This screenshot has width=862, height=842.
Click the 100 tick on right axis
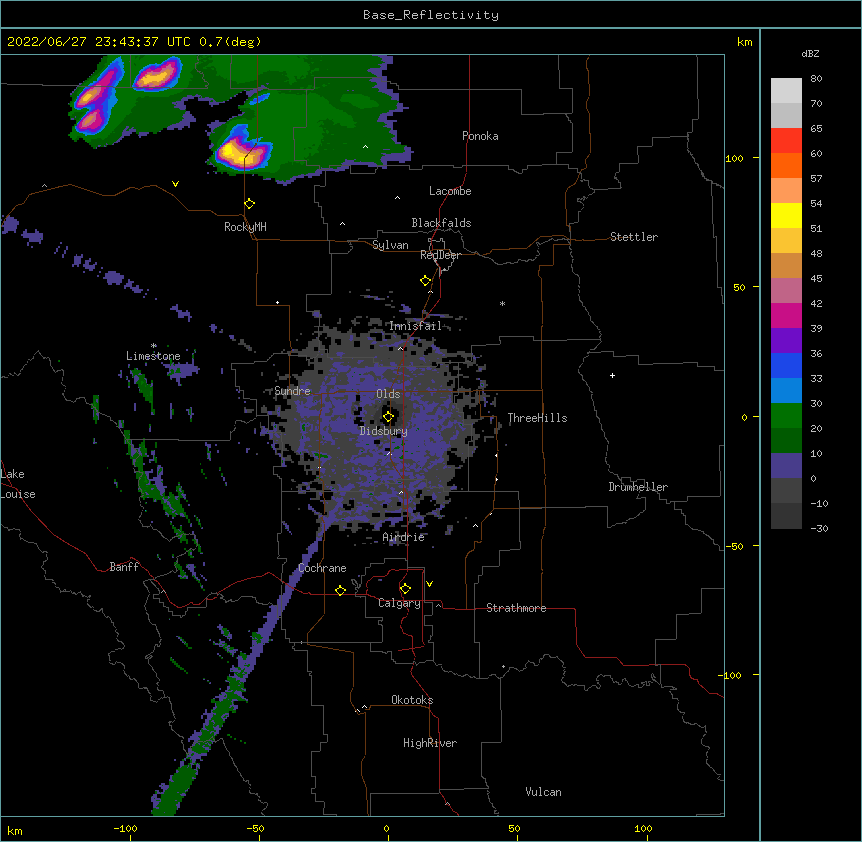pos(734,158)
